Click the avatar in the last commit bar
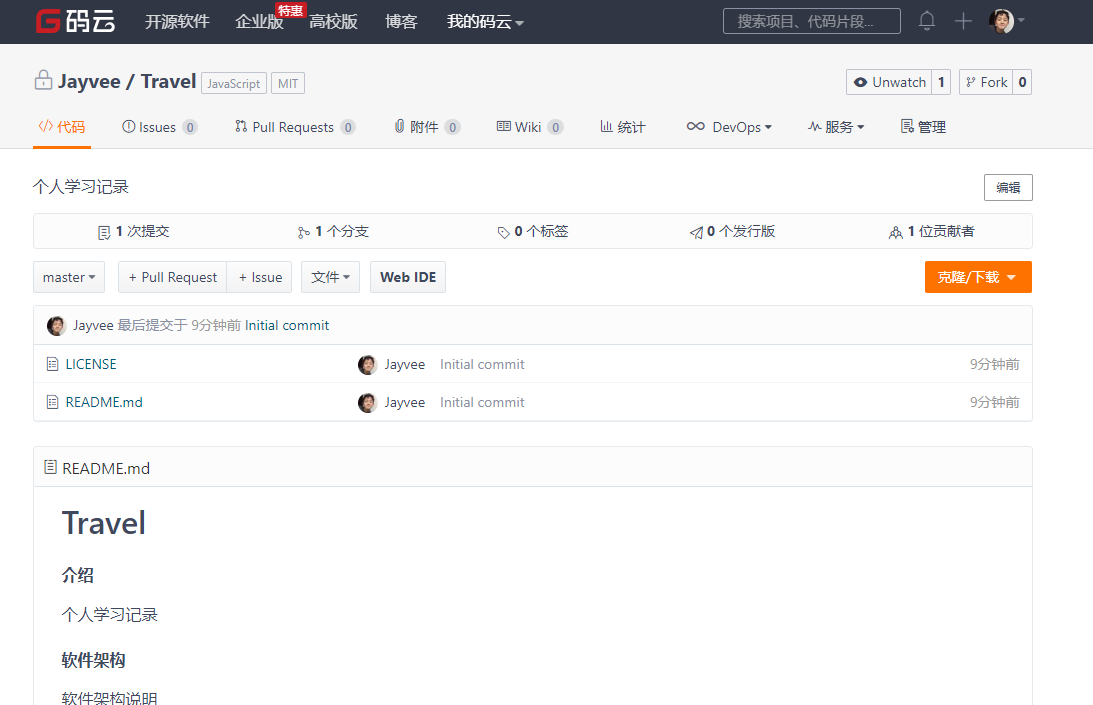 click(x=56, y=325)
